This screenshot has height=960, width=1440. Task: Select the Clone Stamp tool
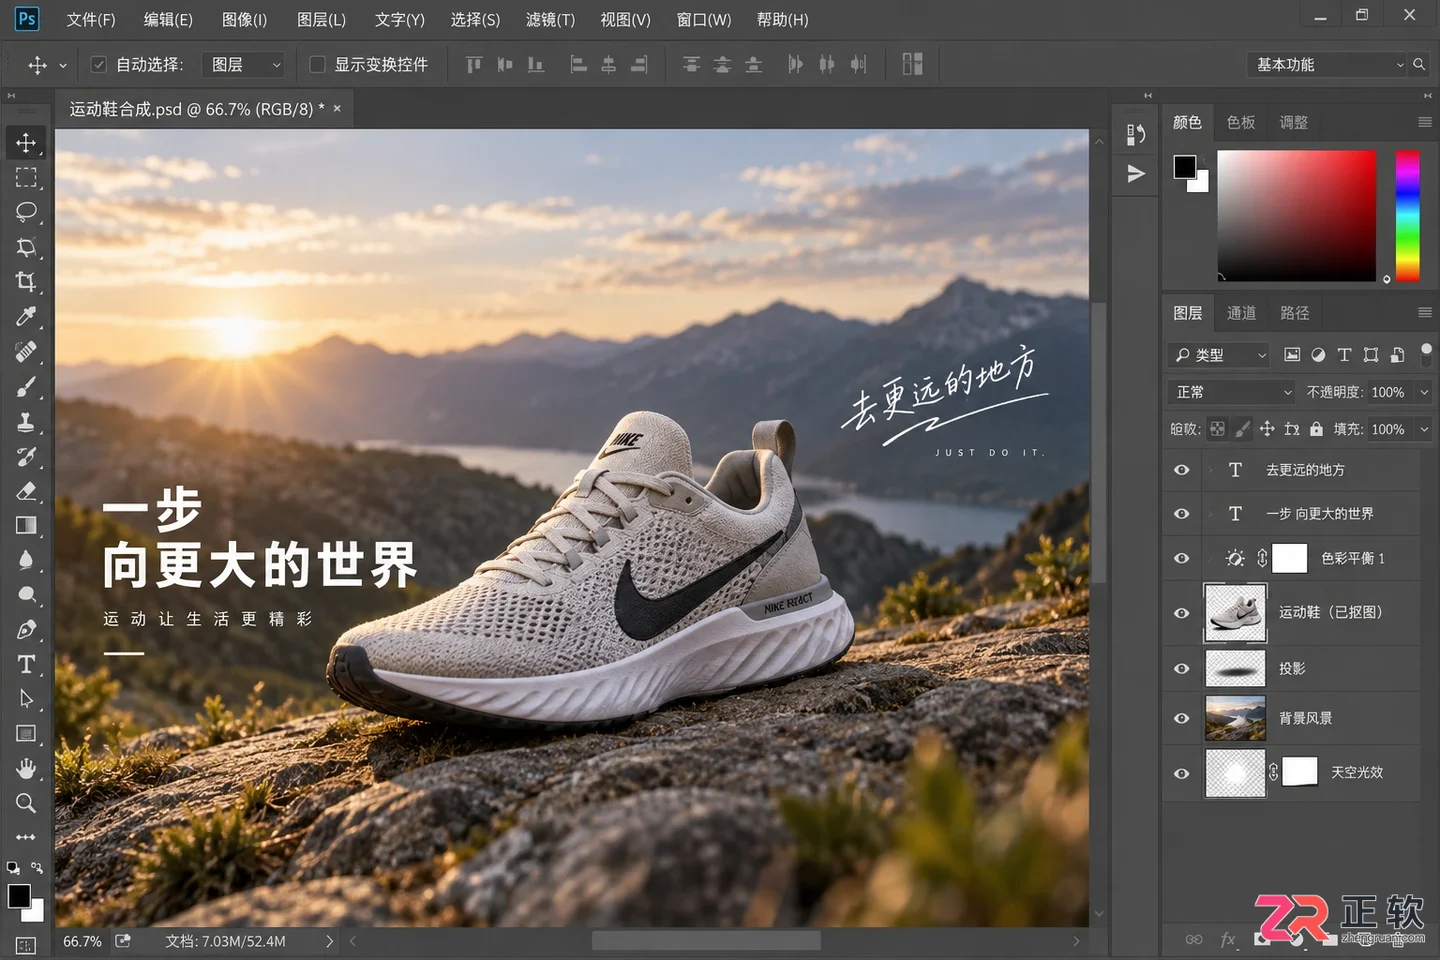[26, 421]
